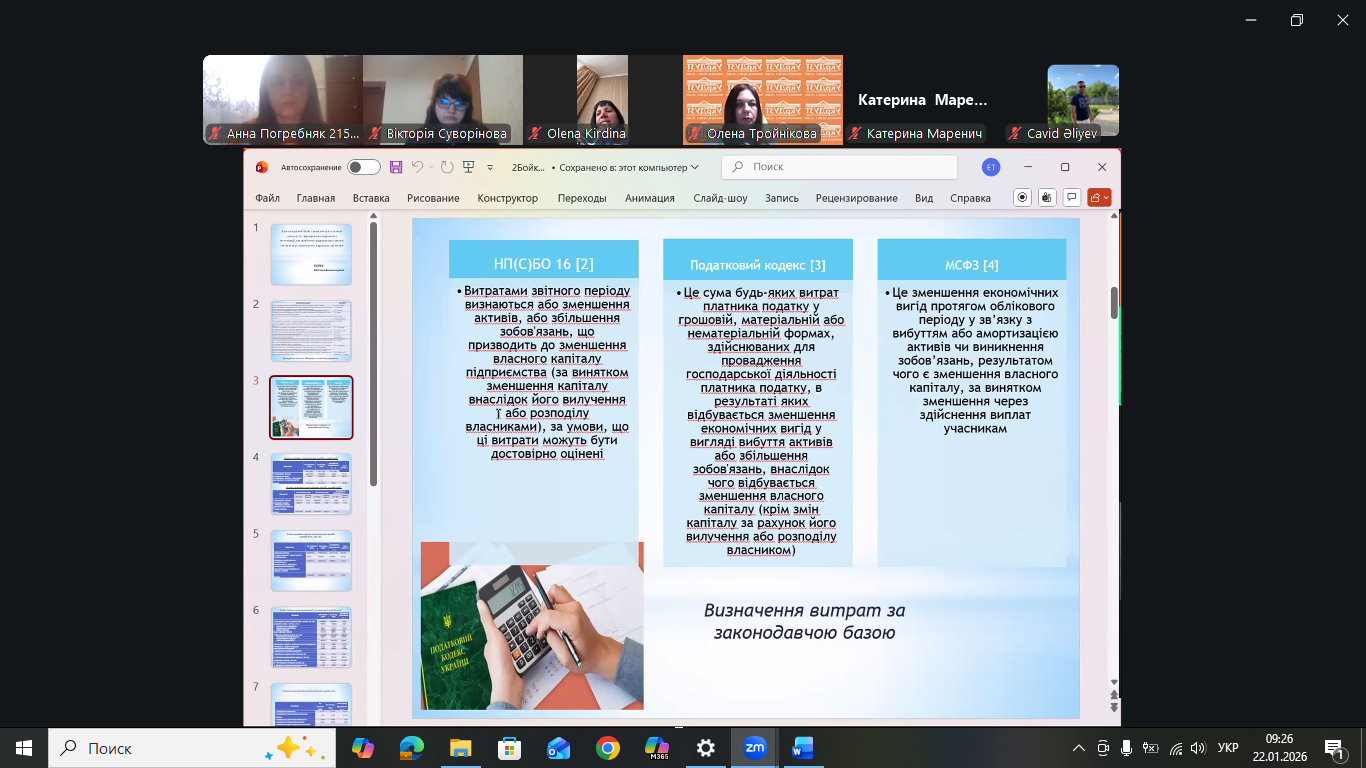Switch to the Анимация tab
1366x768 pixels.
650,198
